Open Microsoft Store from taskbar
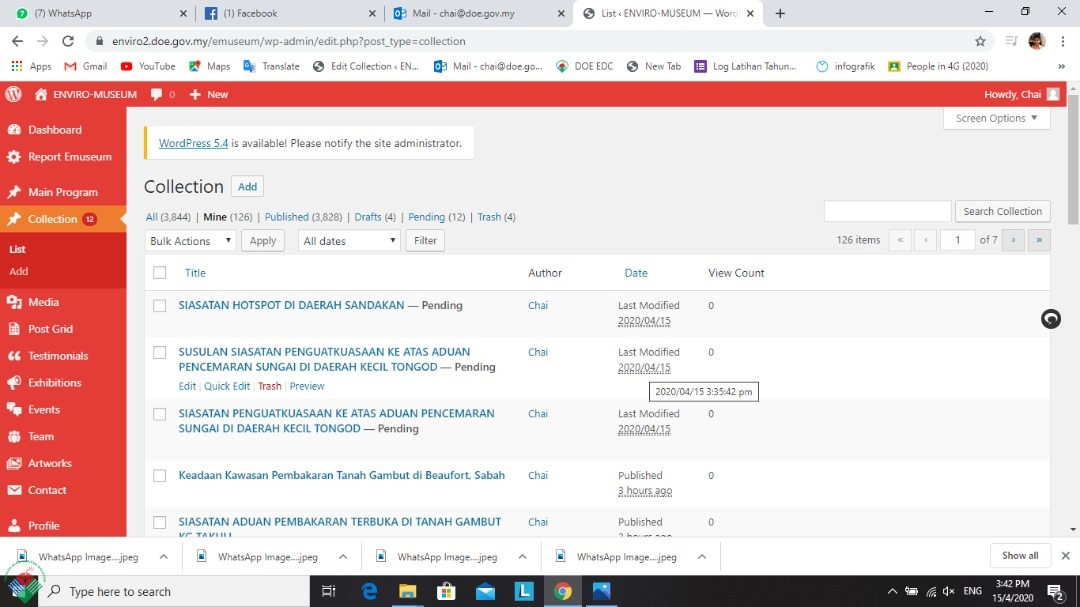The height and width of the screenshot is (607, 1080). click(x=446, y=591)
